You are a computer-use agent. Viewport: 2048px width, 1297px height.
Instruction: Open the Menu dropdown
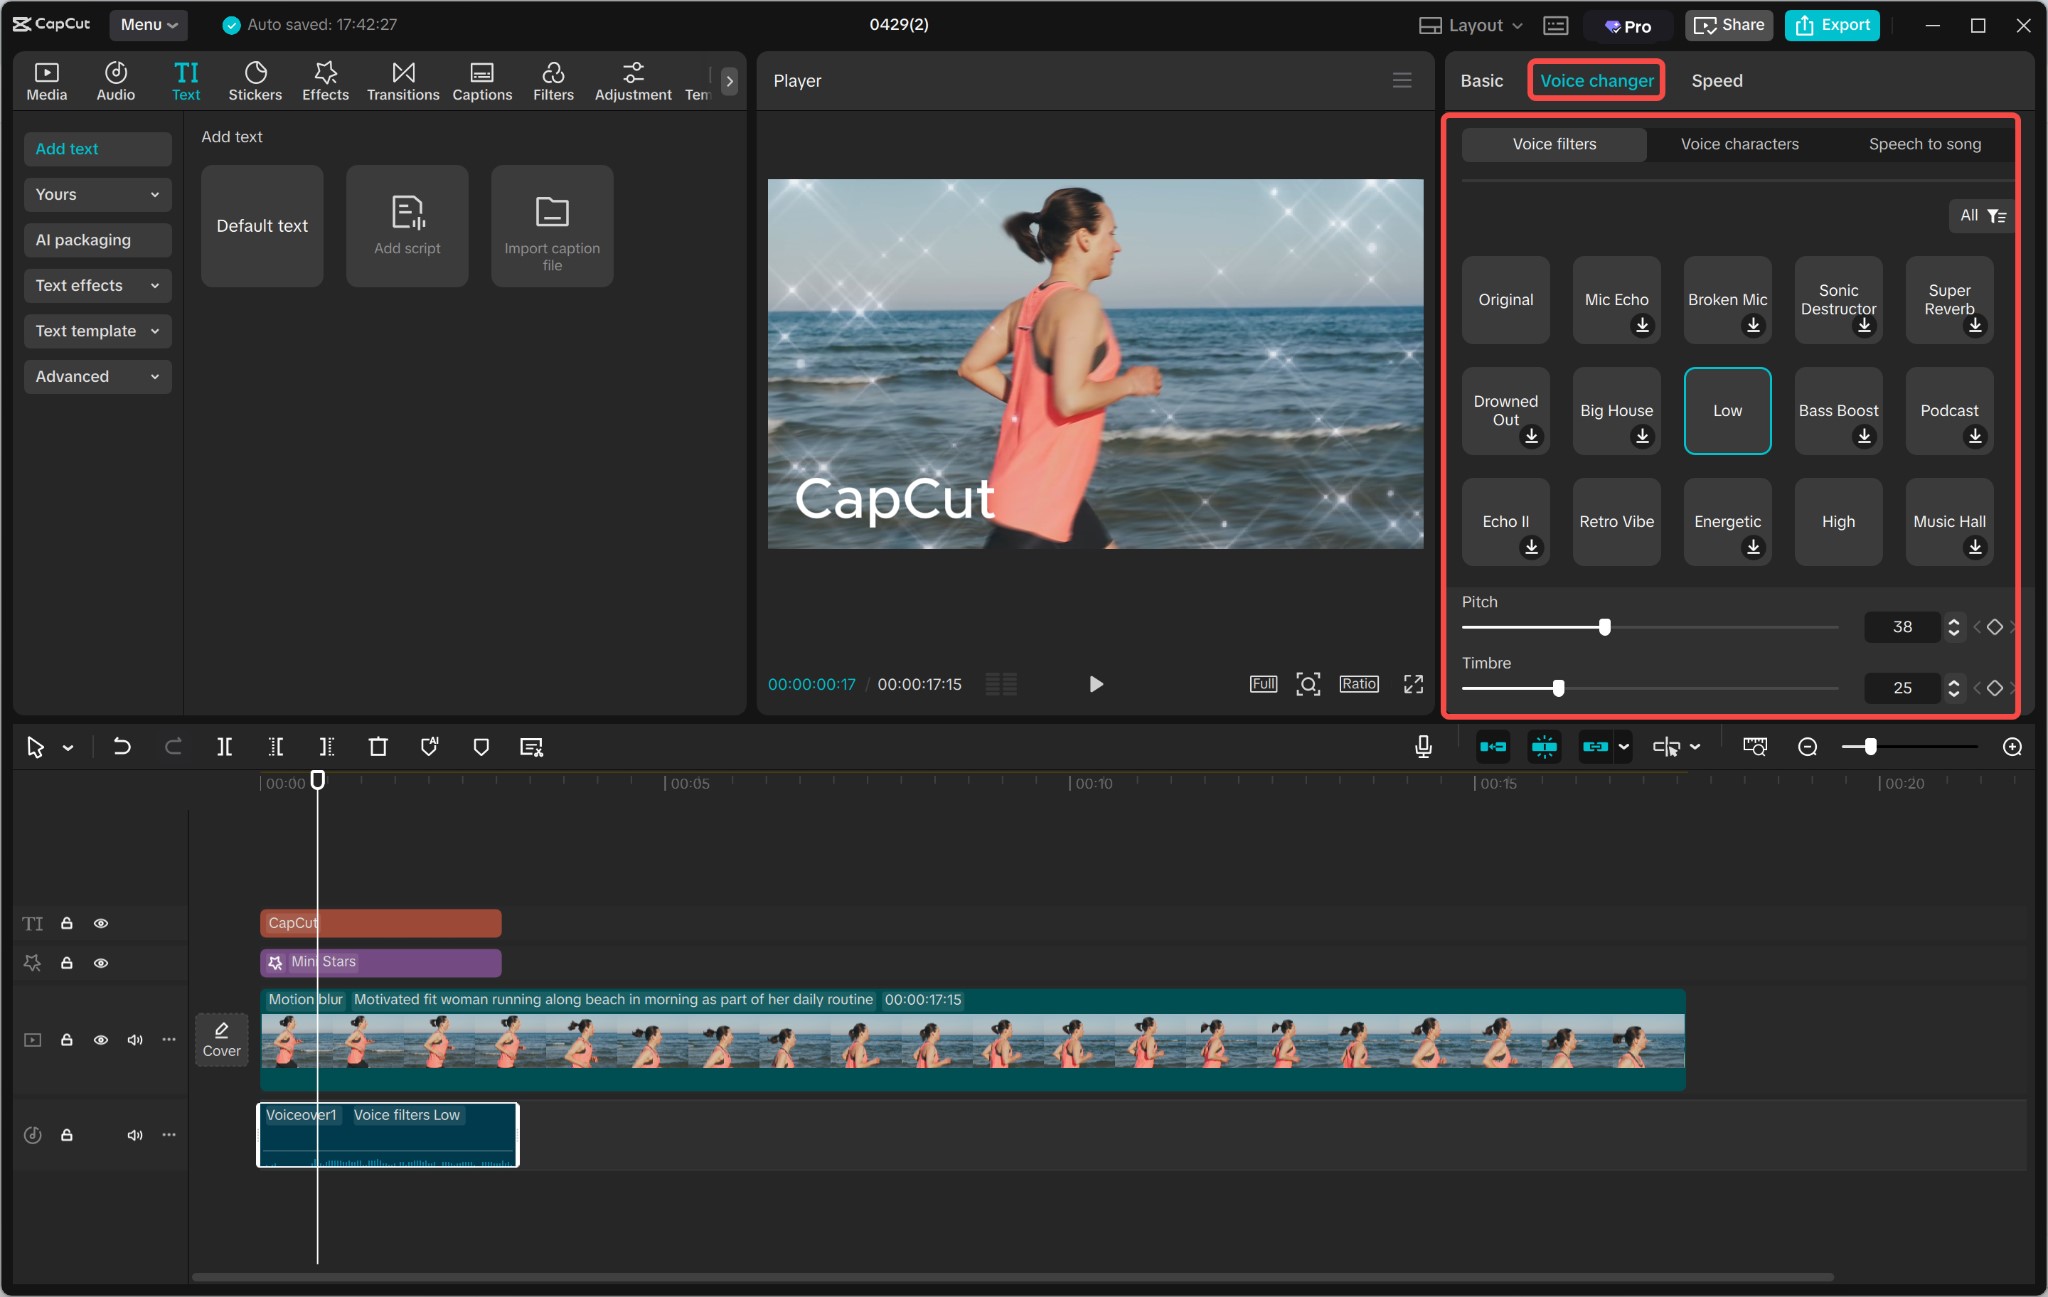pyautogui.click(x=148, y=25)
